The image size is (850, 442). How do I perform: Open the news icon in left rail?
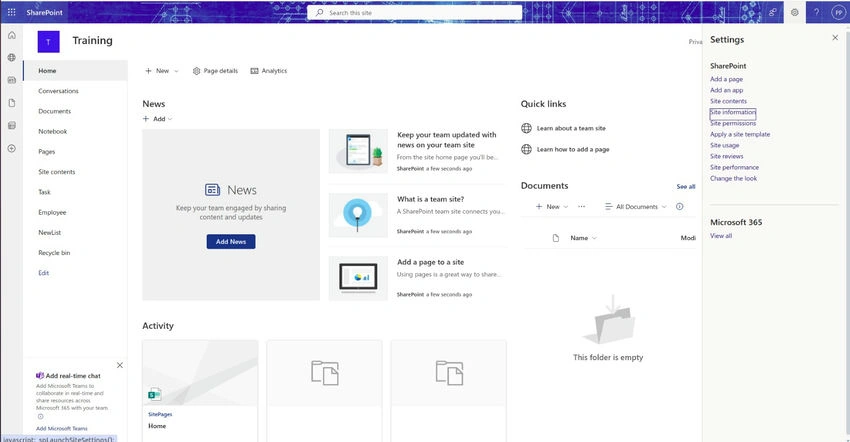(11, 80)
